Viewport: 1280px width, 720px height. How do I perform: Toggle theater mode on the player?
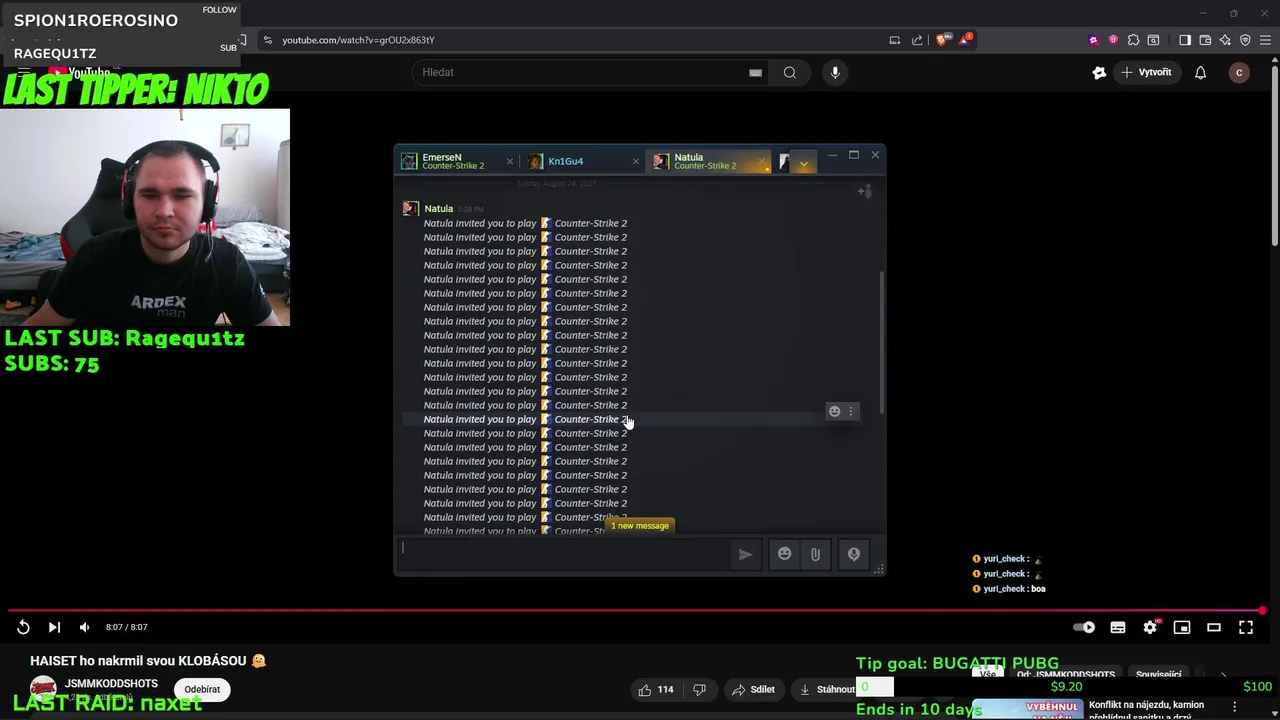1214,627
